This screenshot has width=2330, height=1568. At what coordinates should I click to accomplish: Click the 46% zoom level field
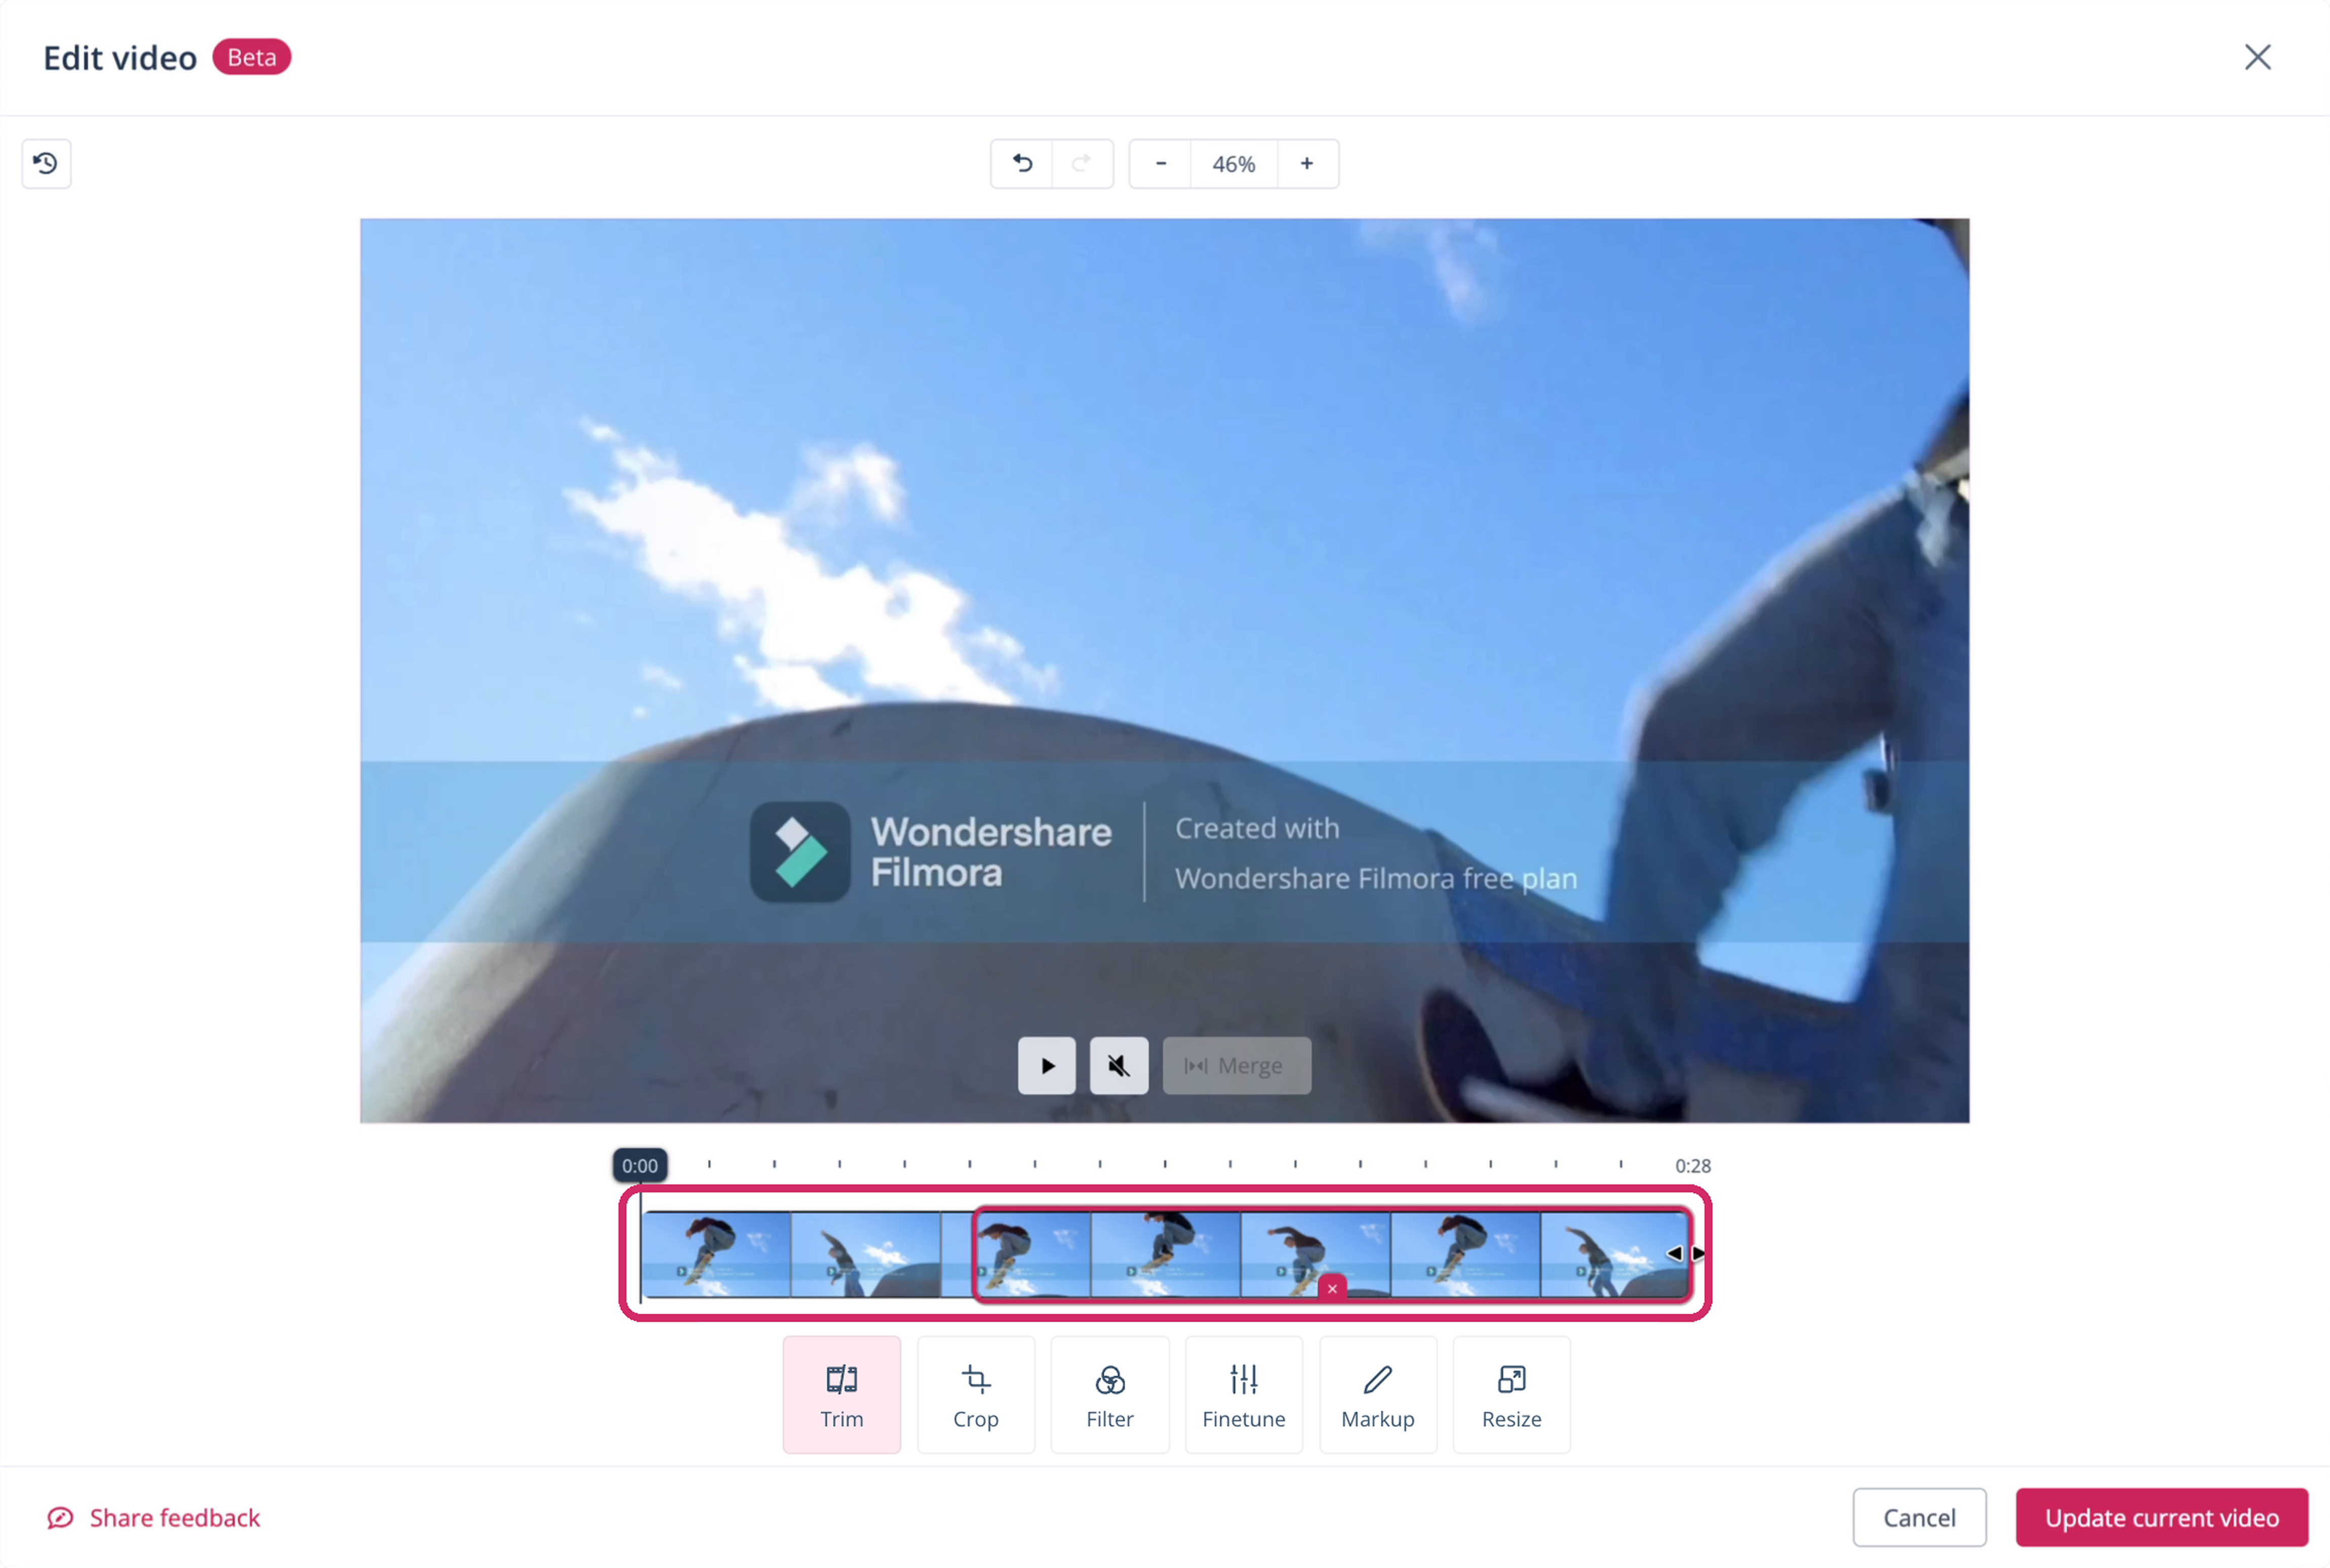(x=1234, y=163)
